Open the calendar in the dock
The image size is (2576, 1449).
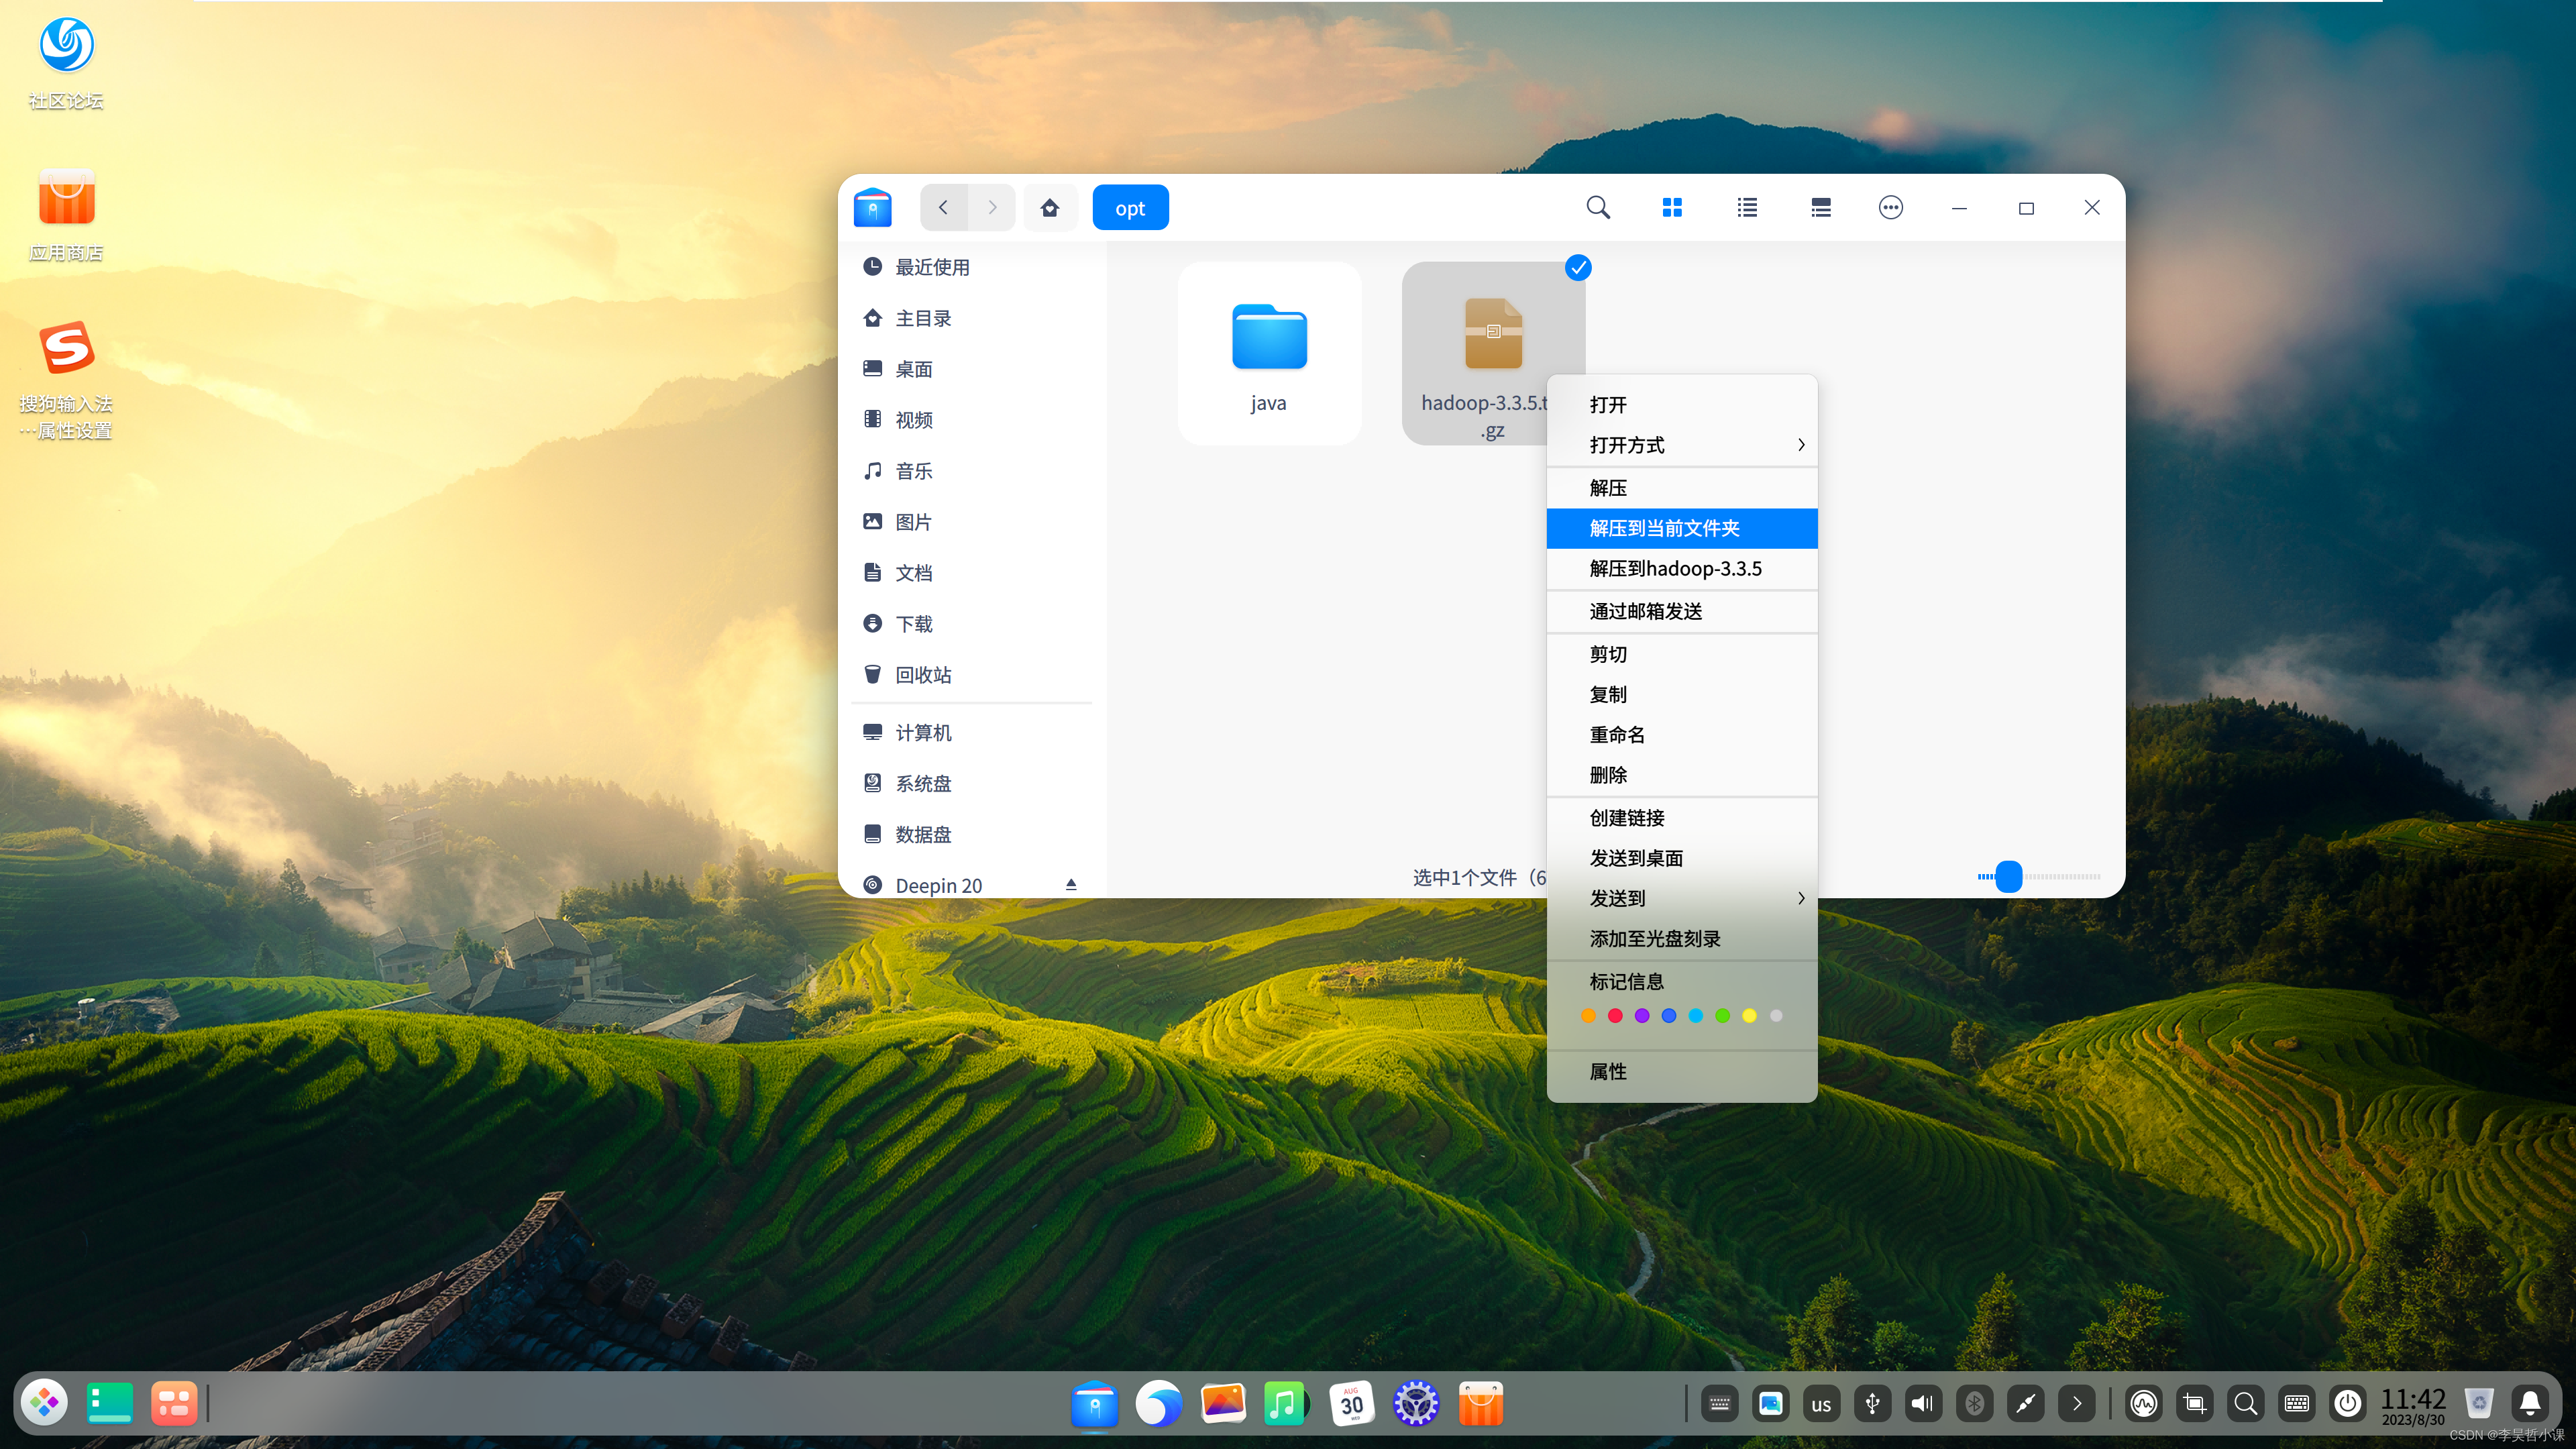pyautogui.click(x=1351, y=1403)
